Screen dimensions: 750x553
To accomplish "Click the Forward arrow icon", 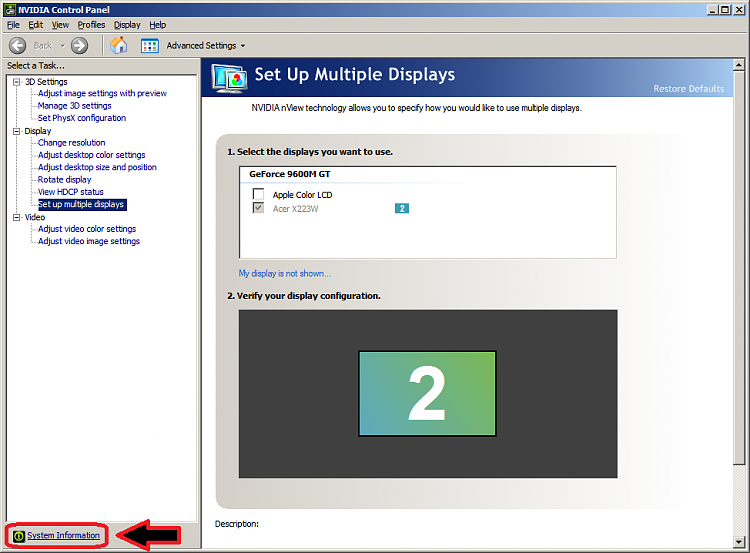I will (x=79, y=45).
